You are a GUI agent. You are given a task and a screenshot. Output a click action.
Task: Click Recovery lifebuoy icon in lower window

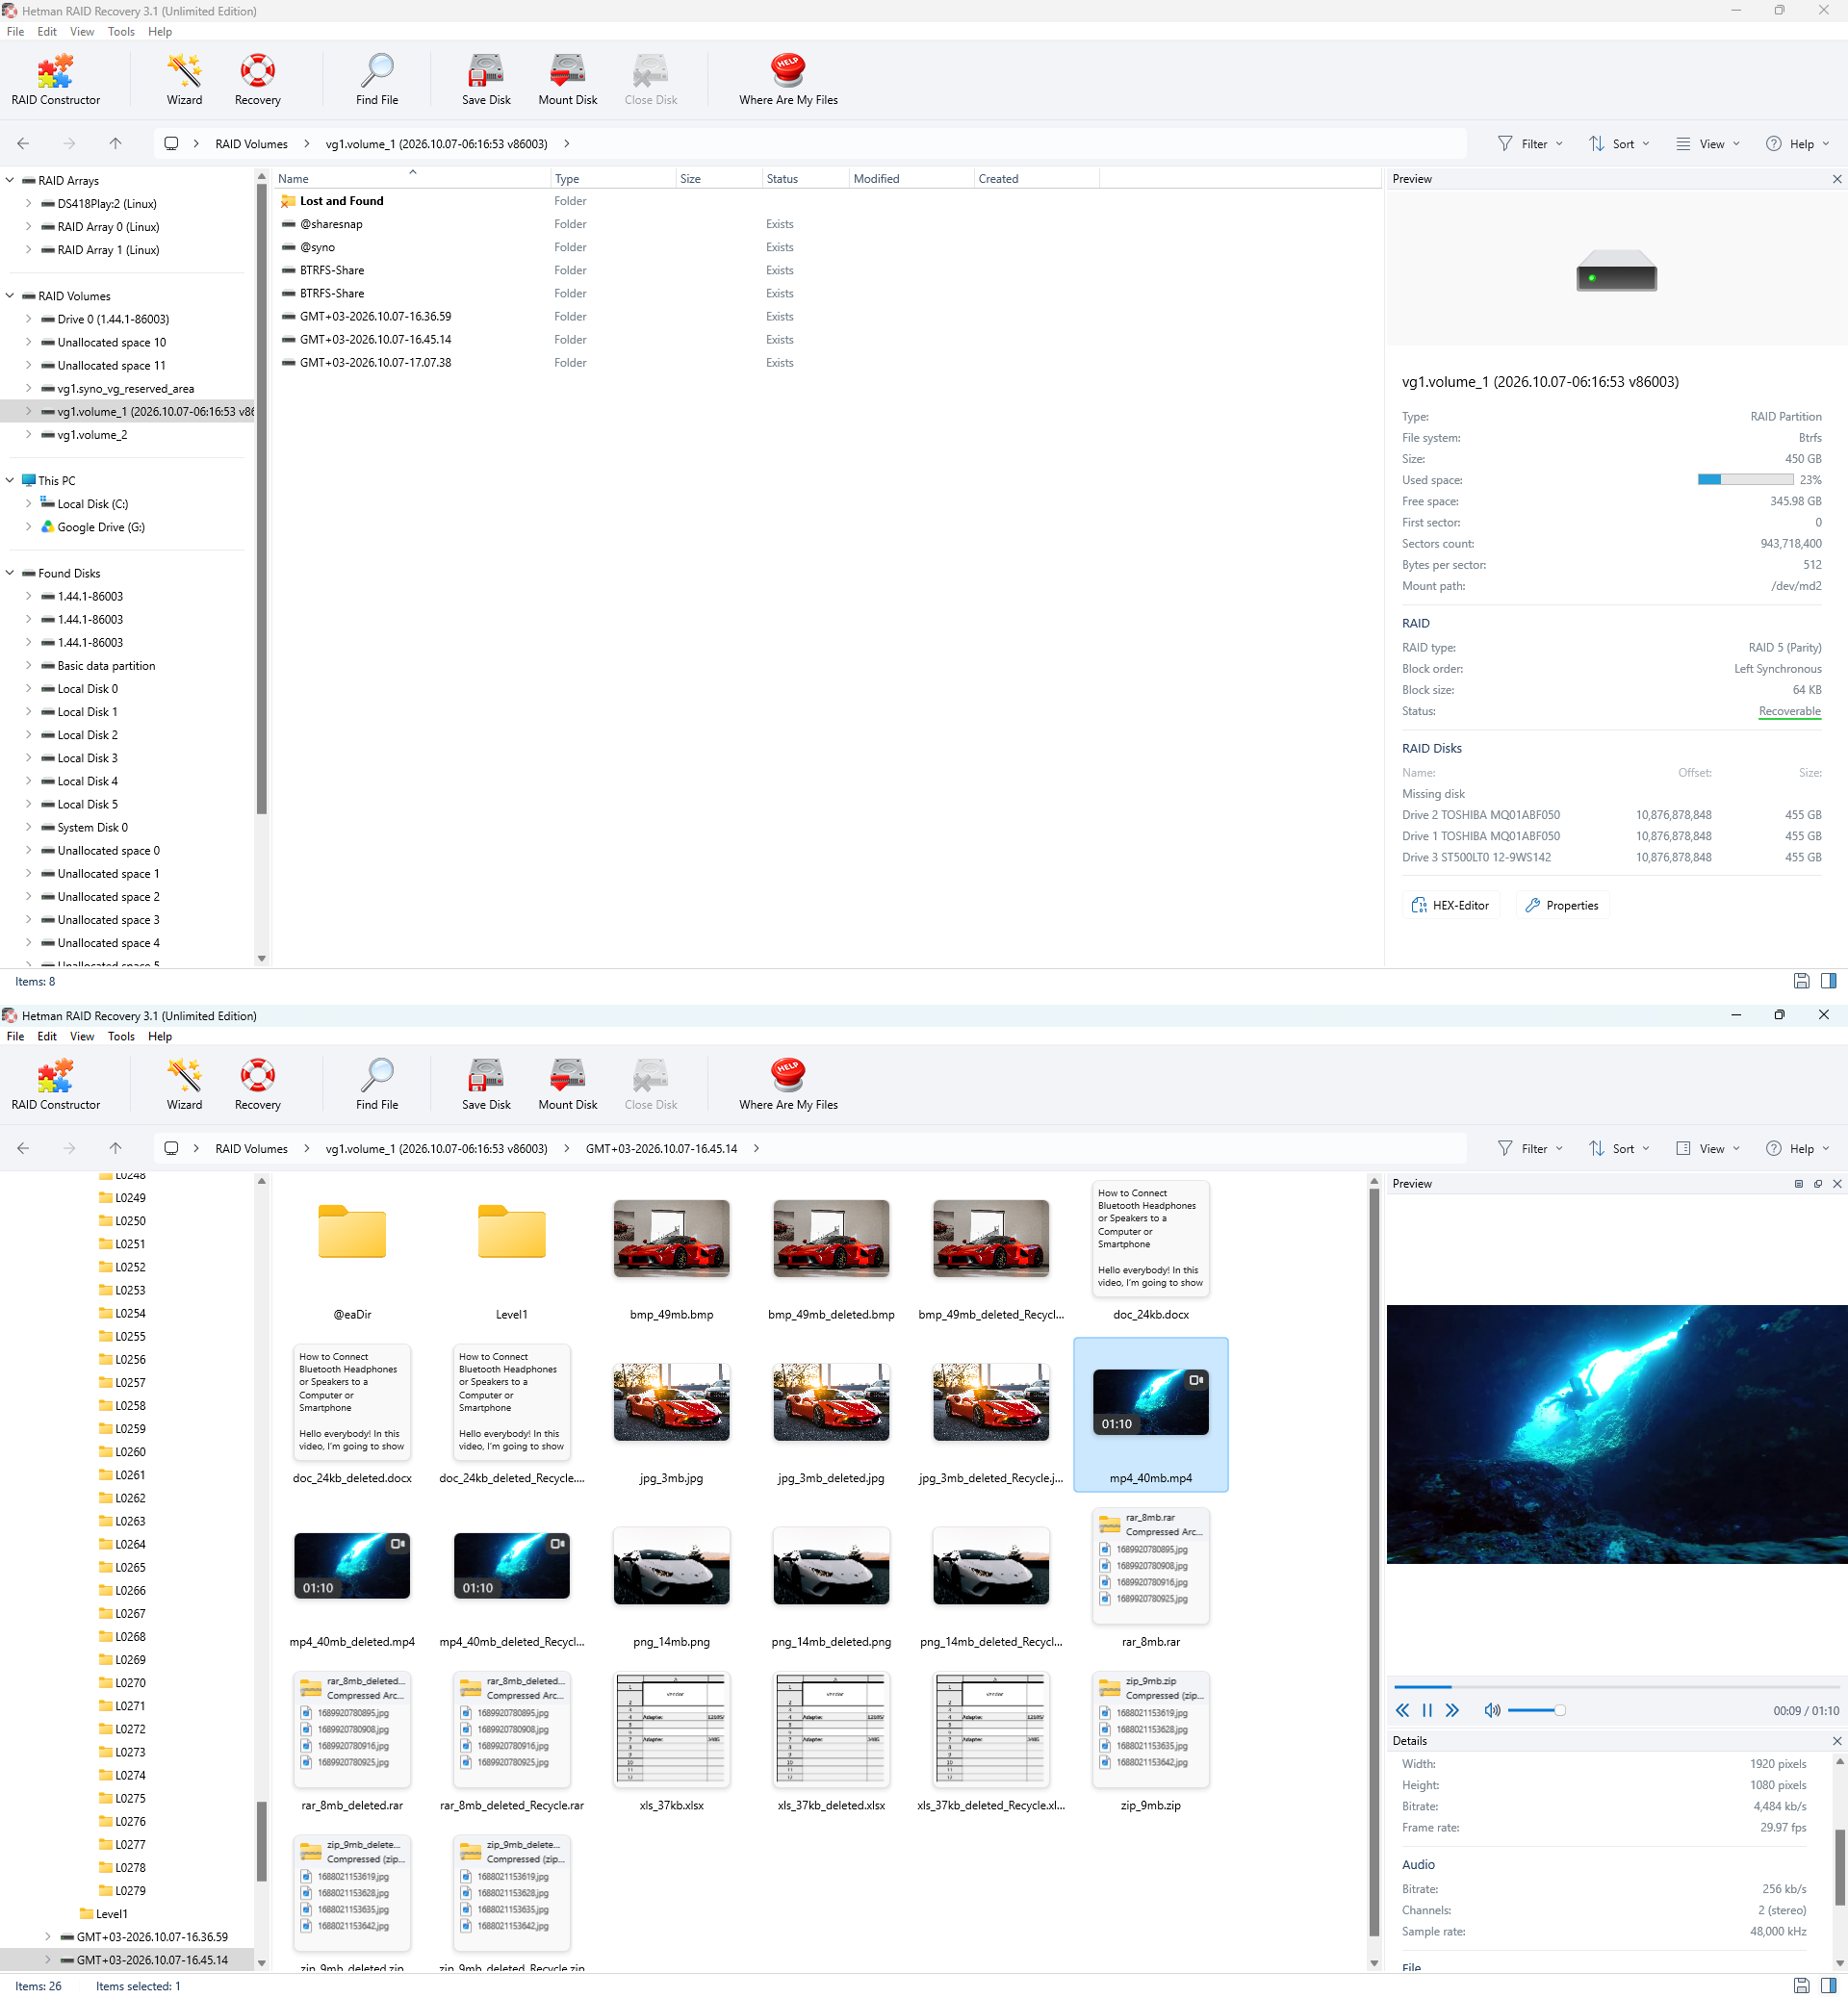257,1075
